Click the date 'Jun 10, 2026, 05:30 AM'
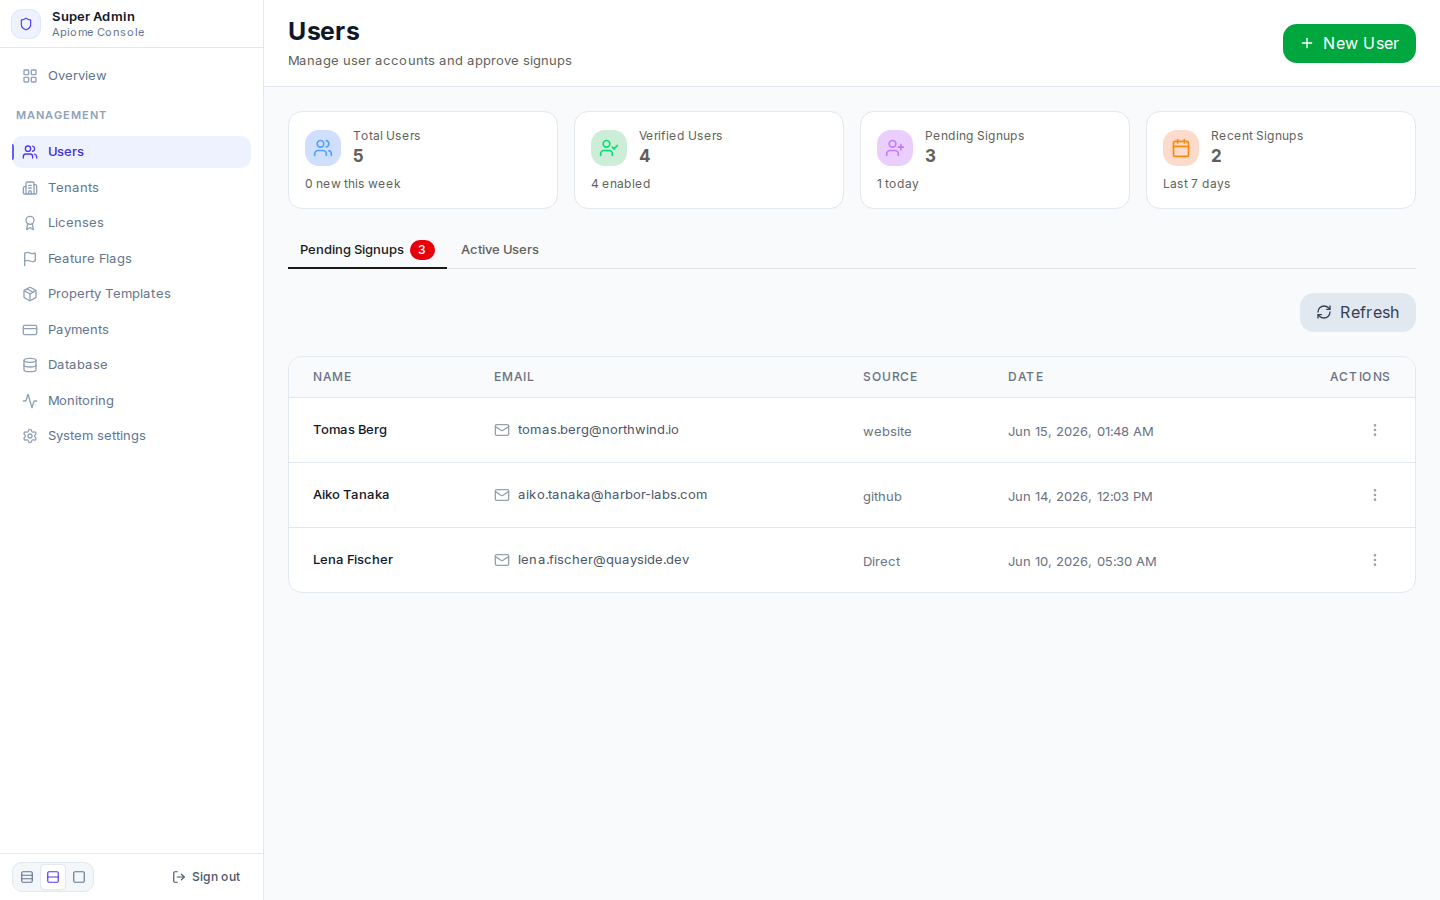This screenshot has height=900, width=1440. (1082, 562)
